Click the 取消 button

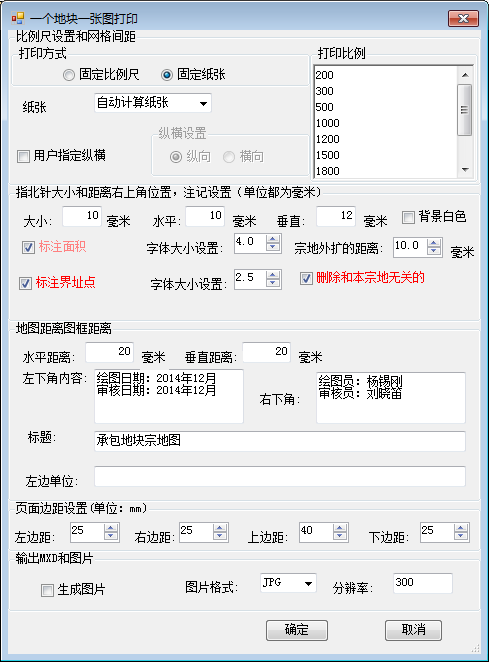point(413,630)
